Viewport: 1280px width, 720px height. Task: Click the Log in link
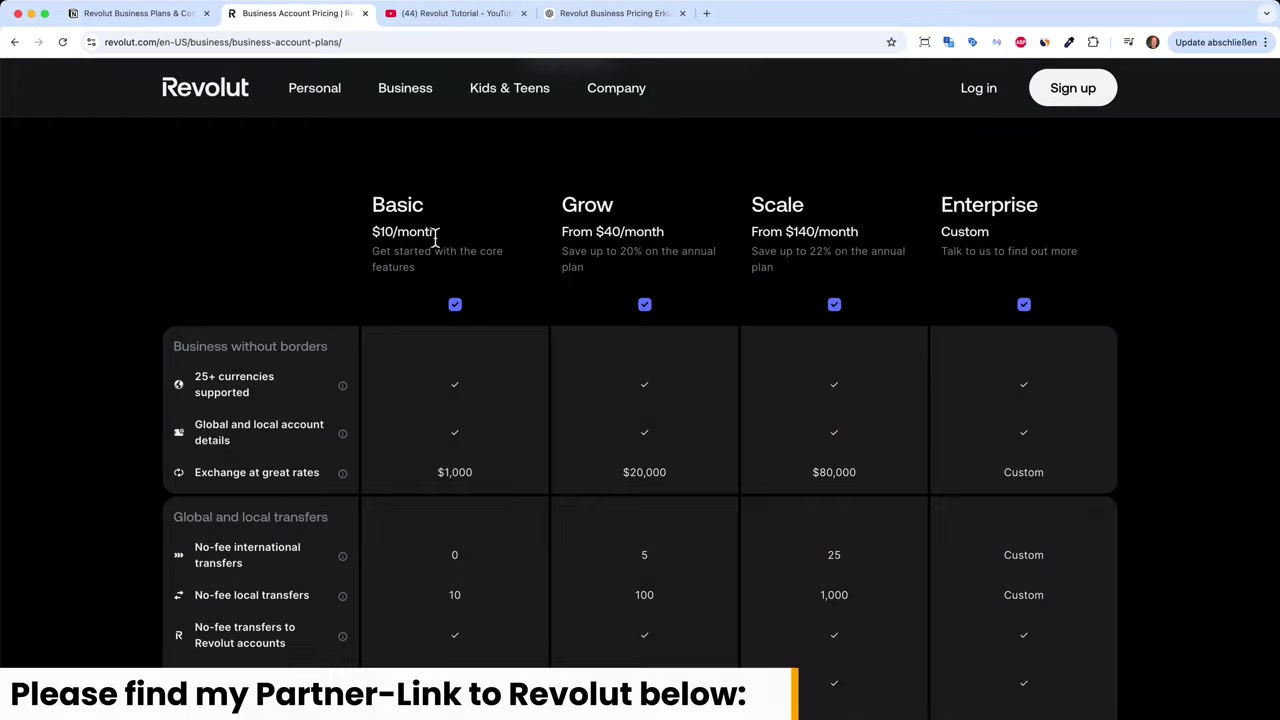point(978,88)
